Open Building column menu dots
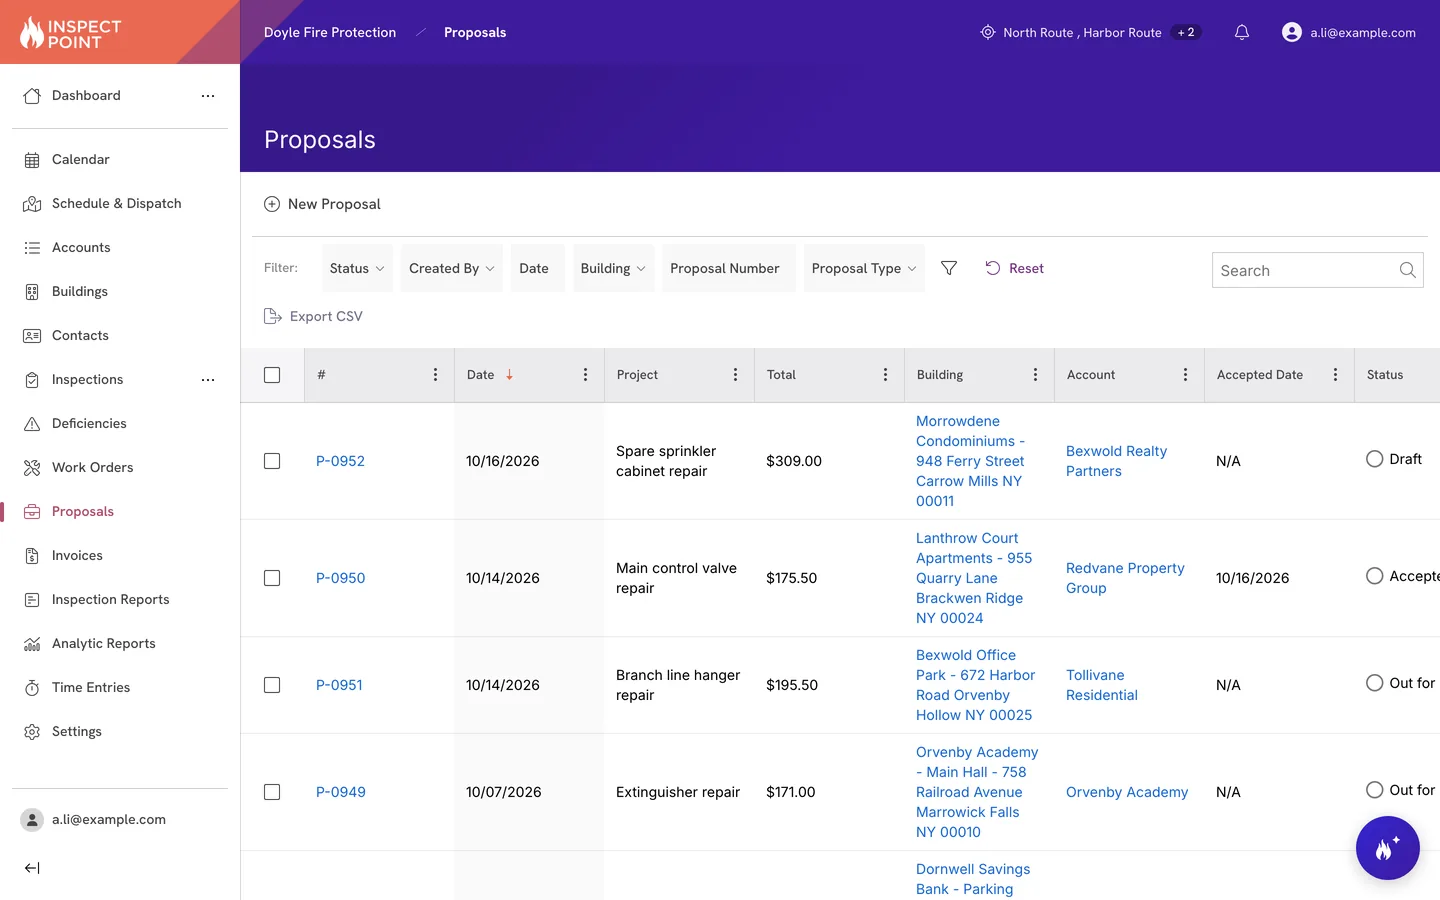Image resolution: width=1440 pixels, height=900 pixels. click(1035, 375)
